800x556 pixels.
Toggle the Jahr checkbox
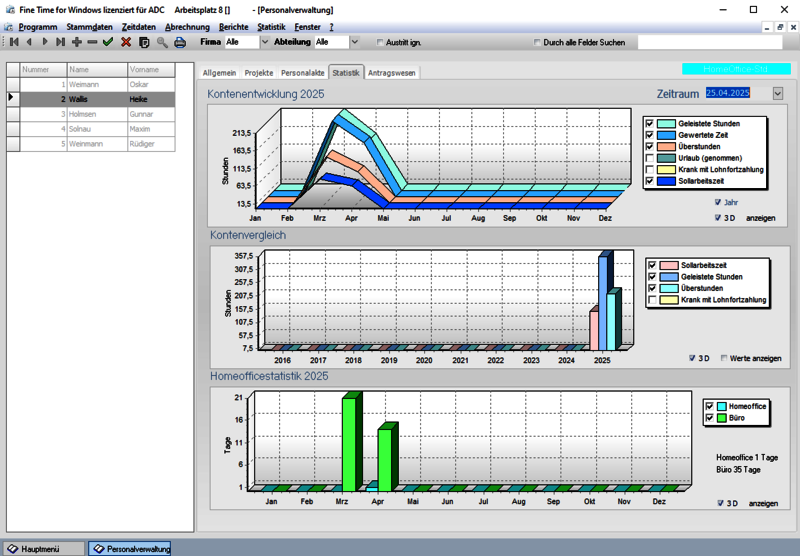[718, 203]
